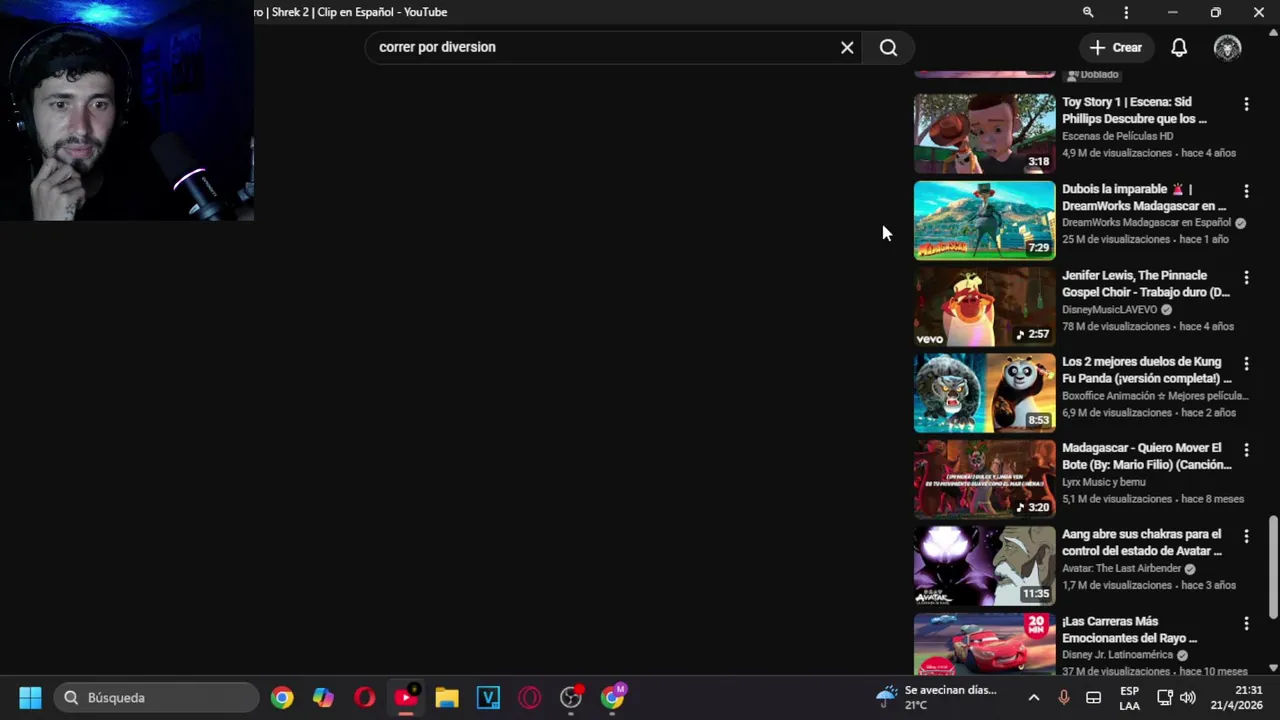Expand the hidden system tray icons chevron
The image size is (1280, 720).
(1034, 698)
